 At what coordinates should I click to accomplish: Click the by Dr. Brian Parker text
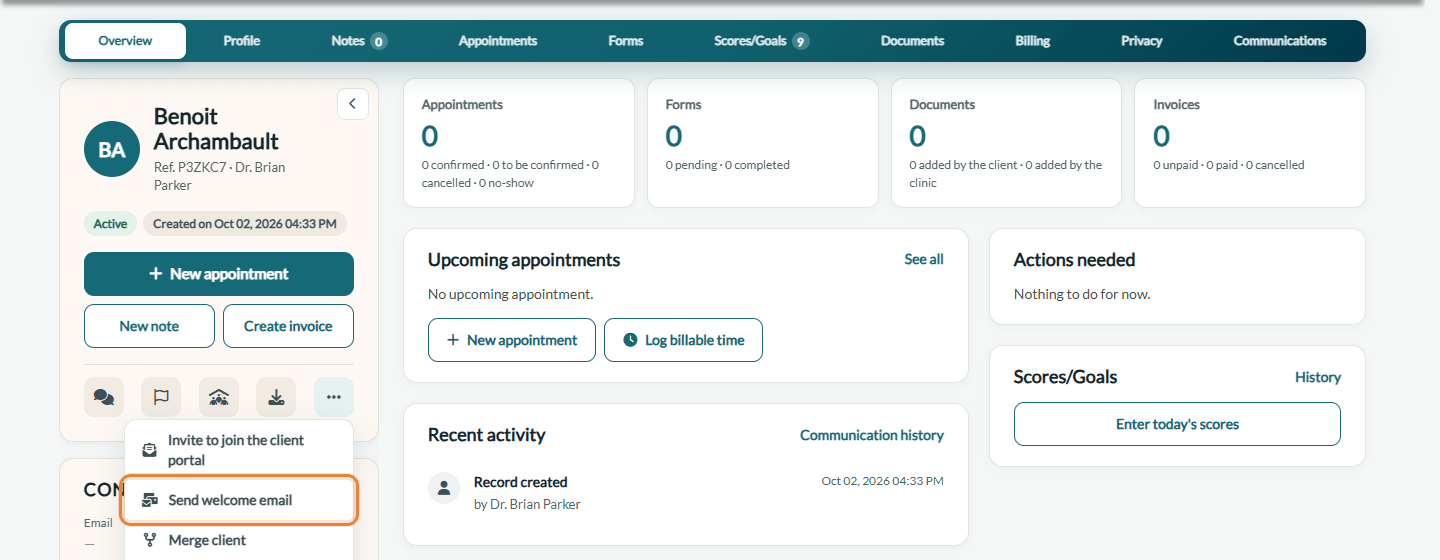[527, 504]
